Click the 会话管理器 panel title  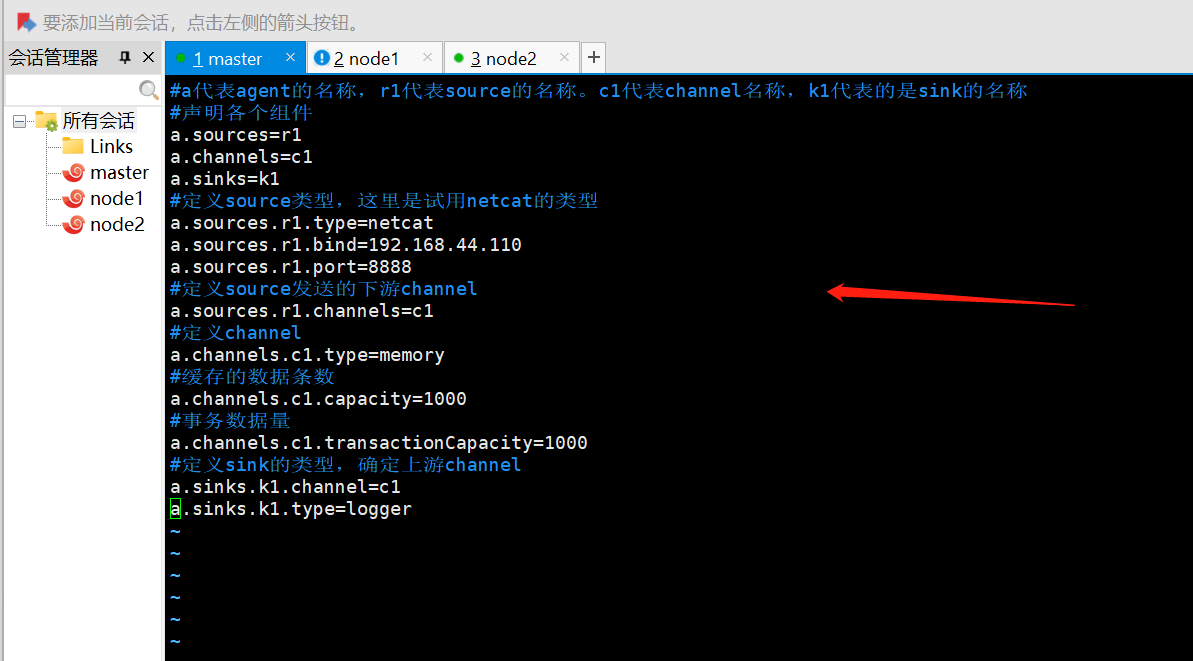click(x=53, y=58)
